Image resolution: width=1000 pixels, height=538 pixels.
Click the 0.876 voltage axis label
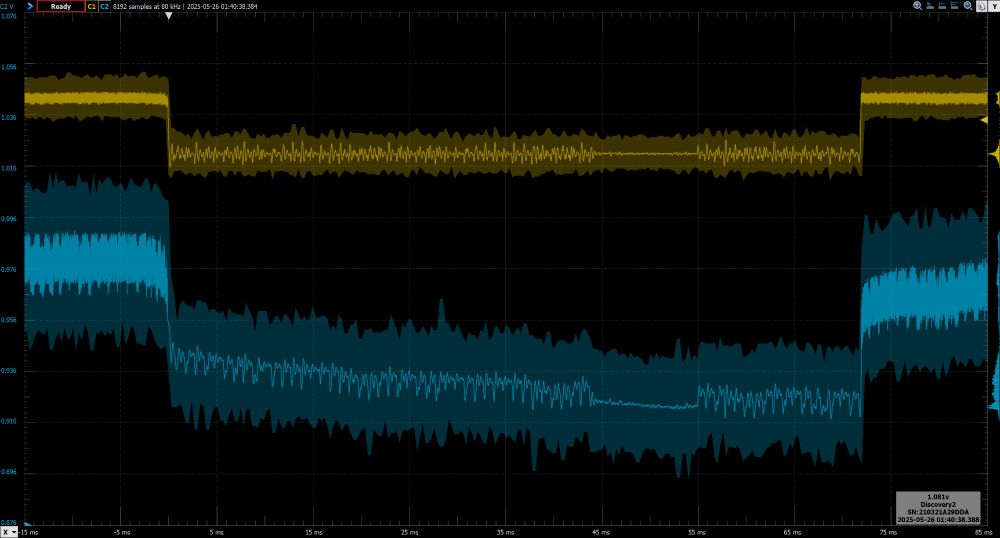(x=9, y=523)
